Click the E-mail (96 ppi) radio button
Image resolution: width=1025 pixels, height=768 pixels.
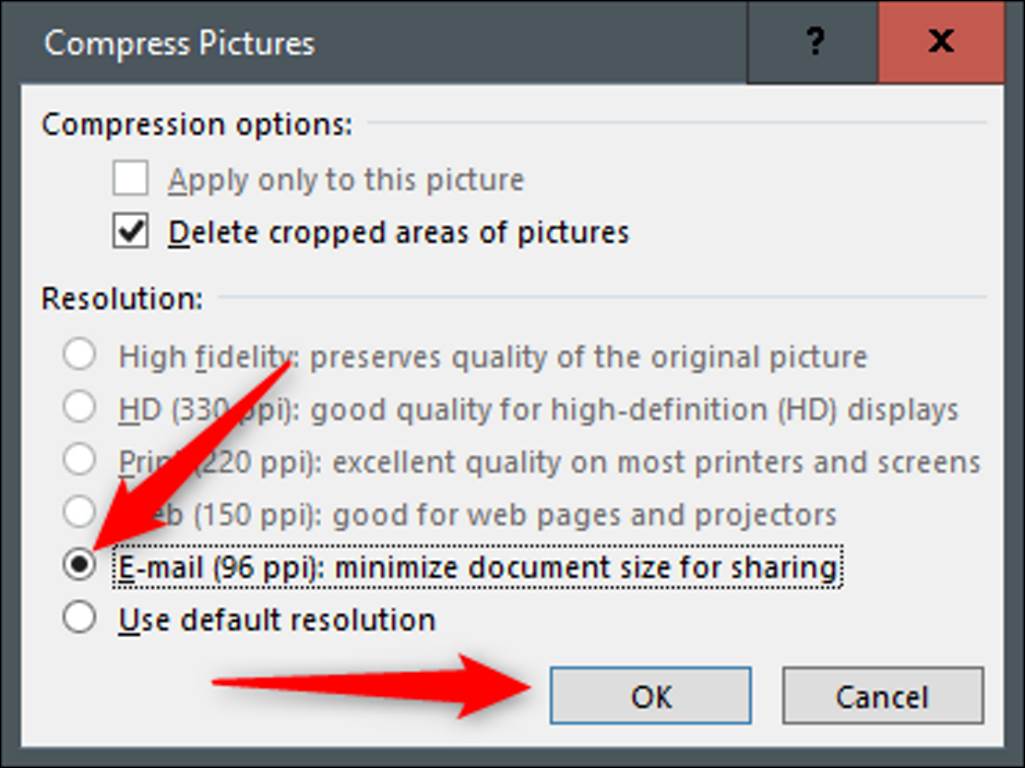click(x=79, y=566)
